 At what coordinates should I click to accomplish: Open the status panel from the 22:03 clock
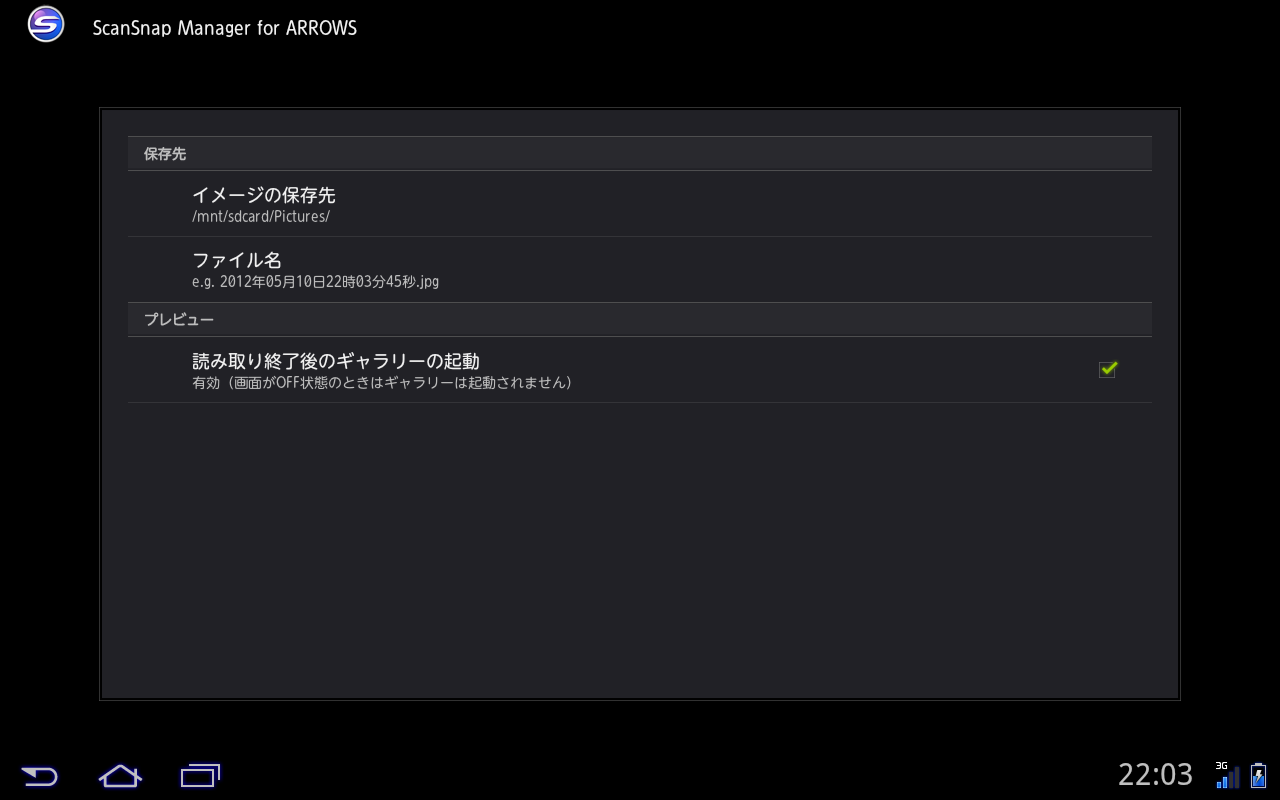1155,775
